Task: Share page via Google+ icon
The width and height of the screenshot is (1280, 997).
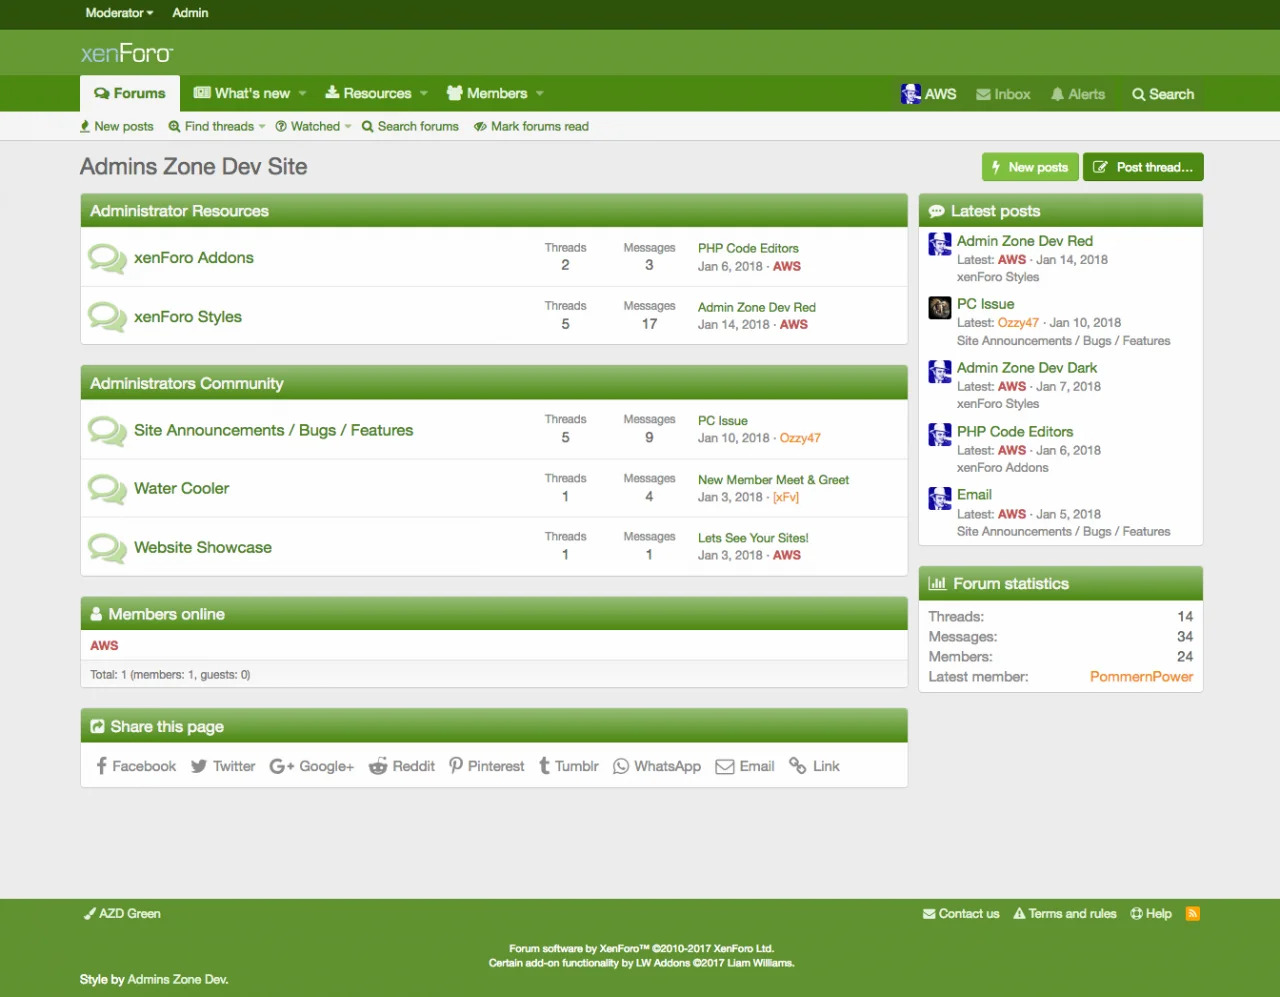Action: coord(281,766)
